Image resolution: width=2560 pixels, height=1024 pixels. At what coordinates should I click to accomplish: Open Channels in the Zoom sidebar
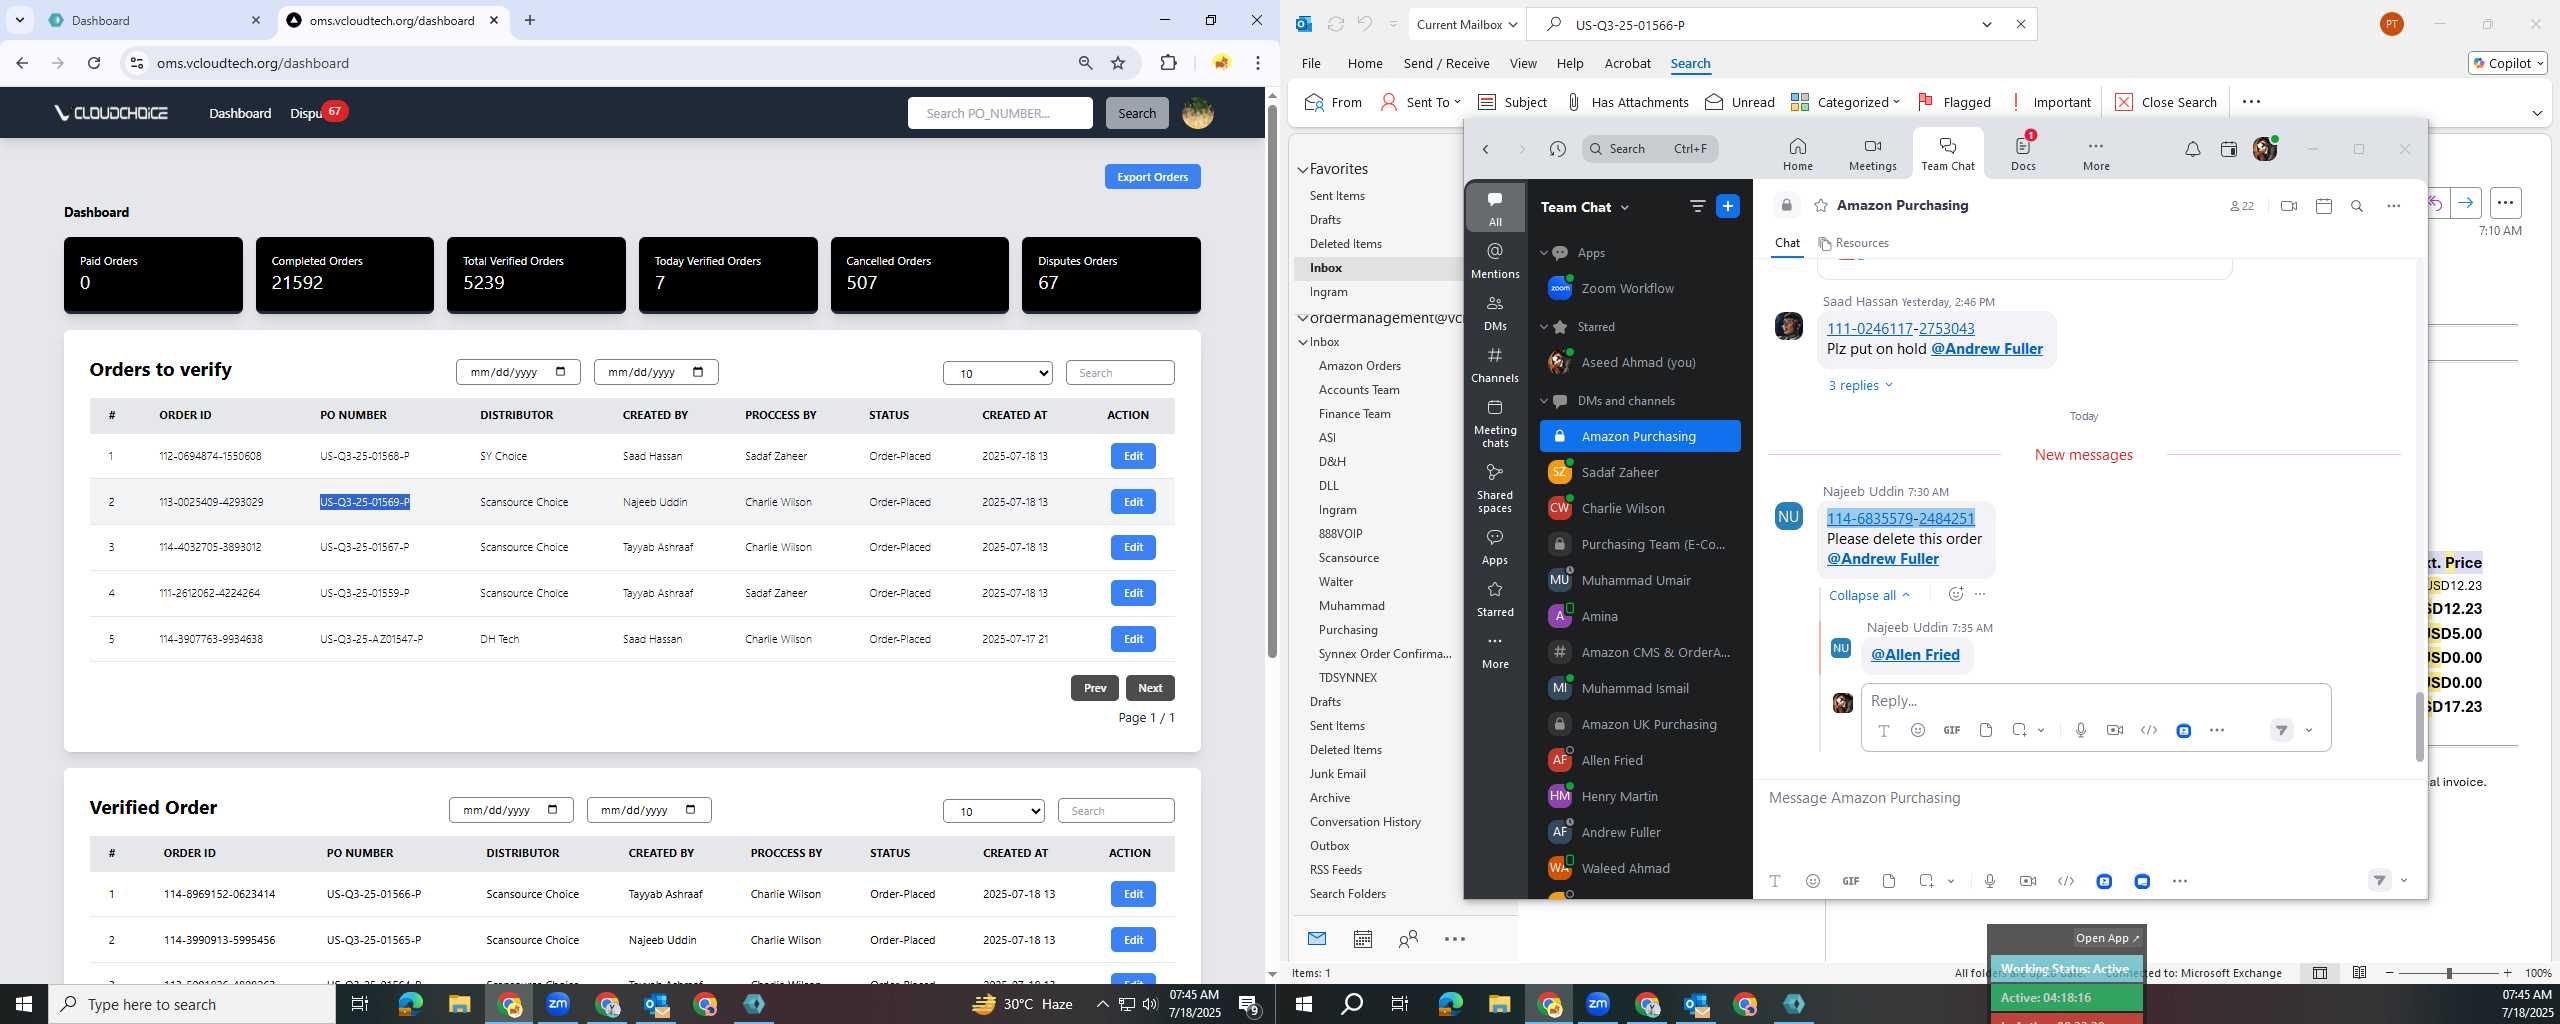pyautogui.click(x=1495, y=364)
